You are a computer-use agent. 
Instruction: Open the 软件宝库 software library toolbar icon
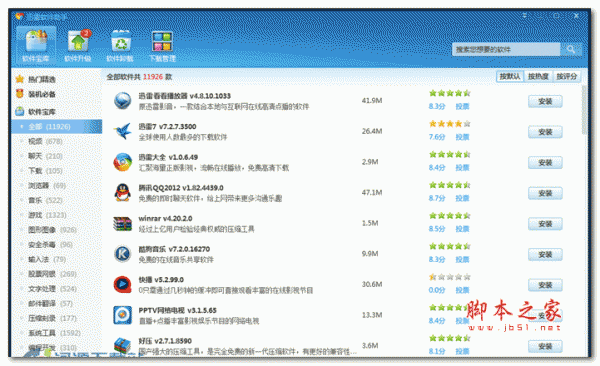click(36, 45)
